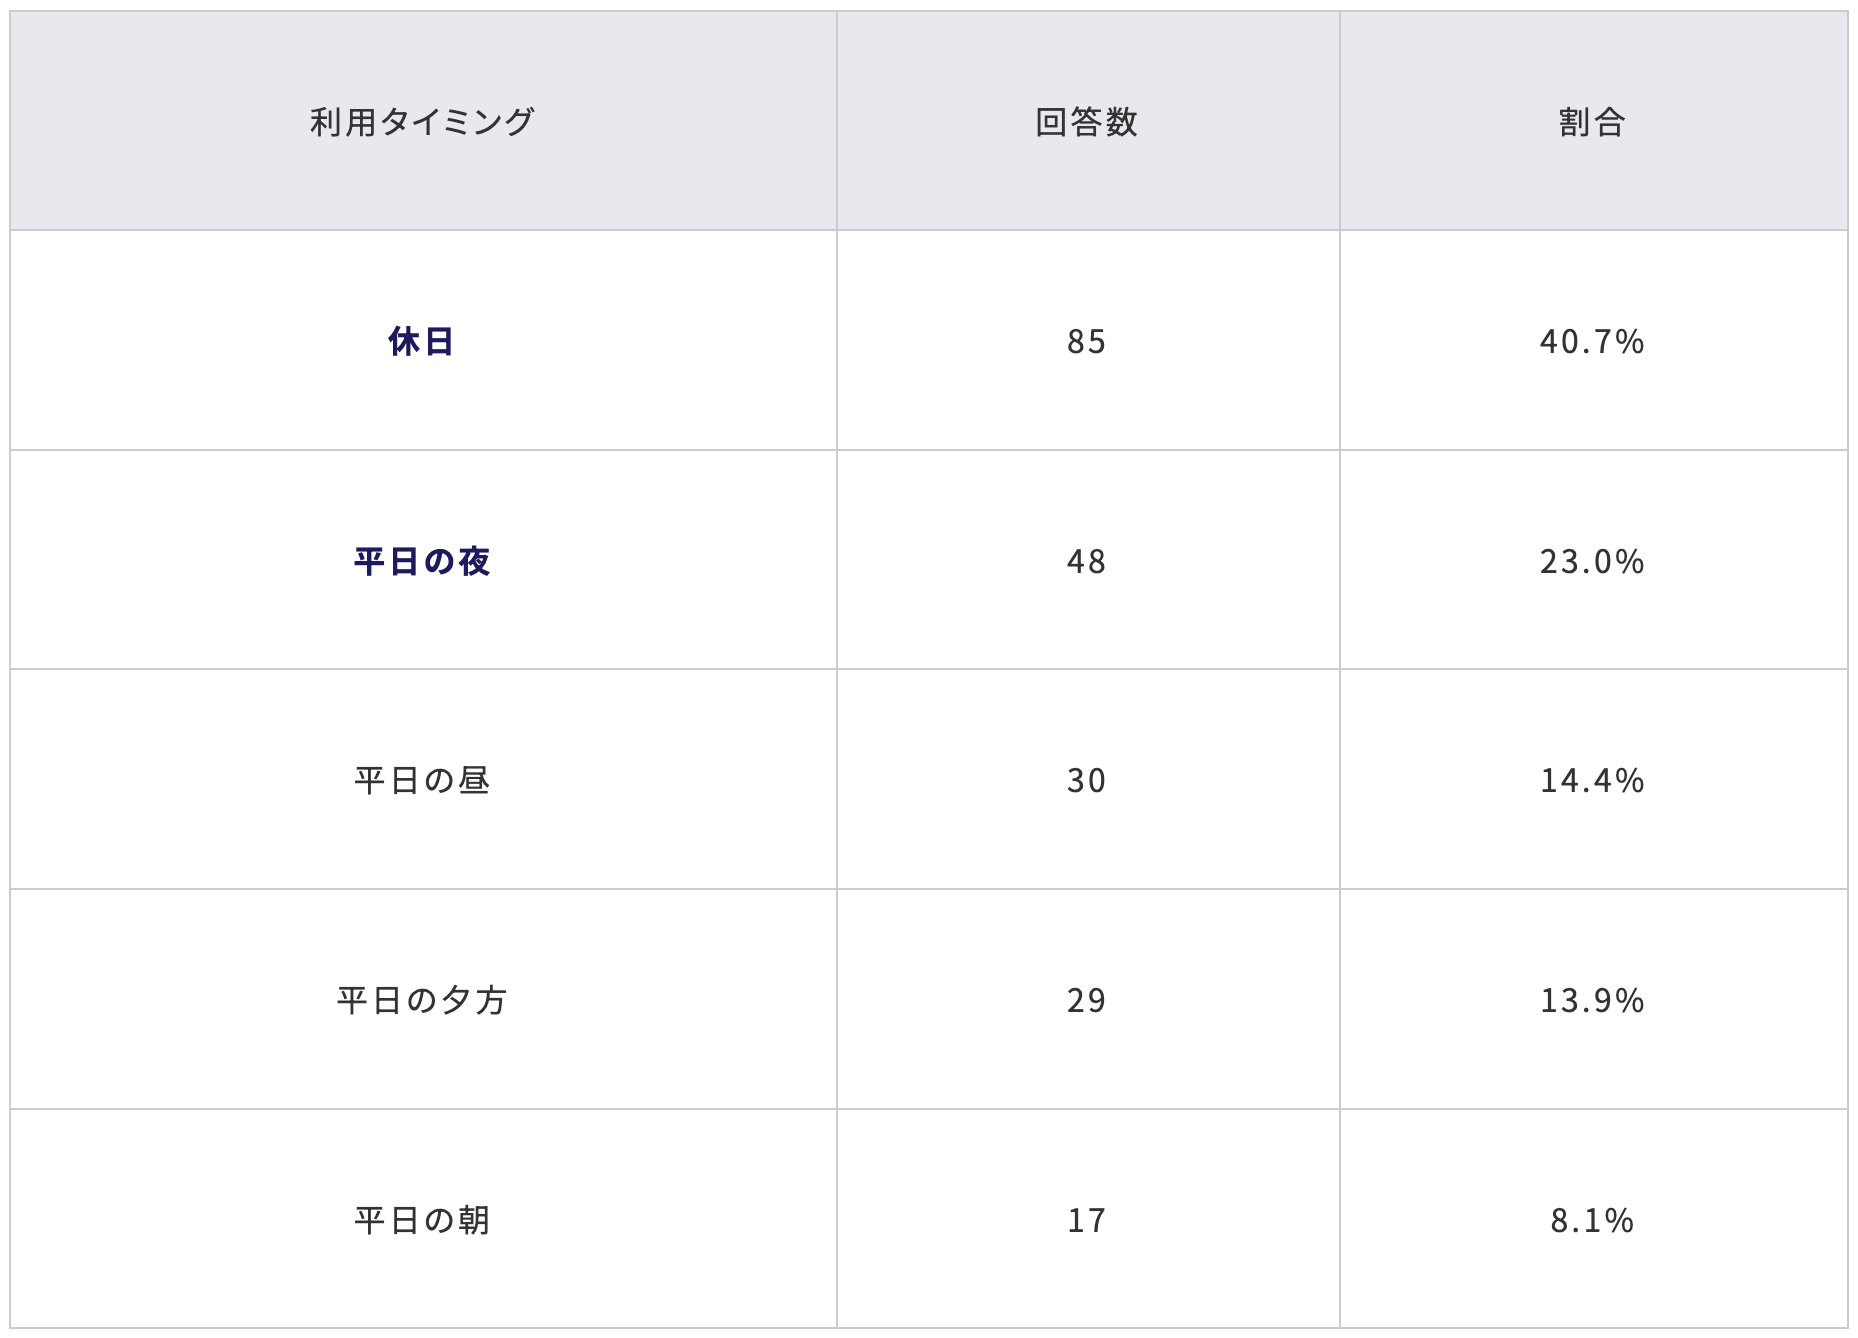Select the 23.0% percentage cell
The width and height of the screenshot is (1858, 1338).
[x=1592, y=562]
